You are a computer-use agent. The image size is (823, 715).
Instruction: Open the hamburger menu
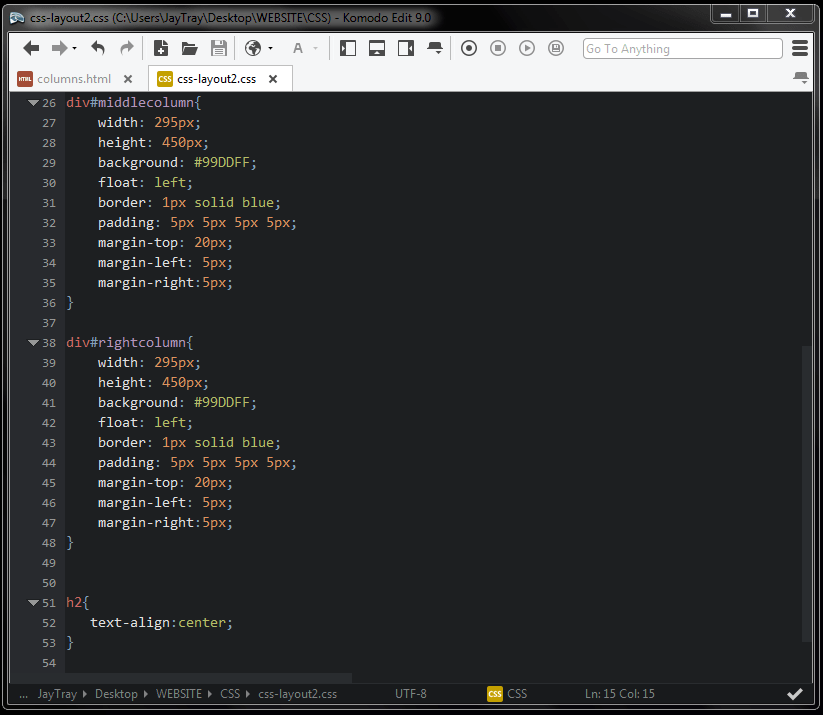click(x=799, y=47)
